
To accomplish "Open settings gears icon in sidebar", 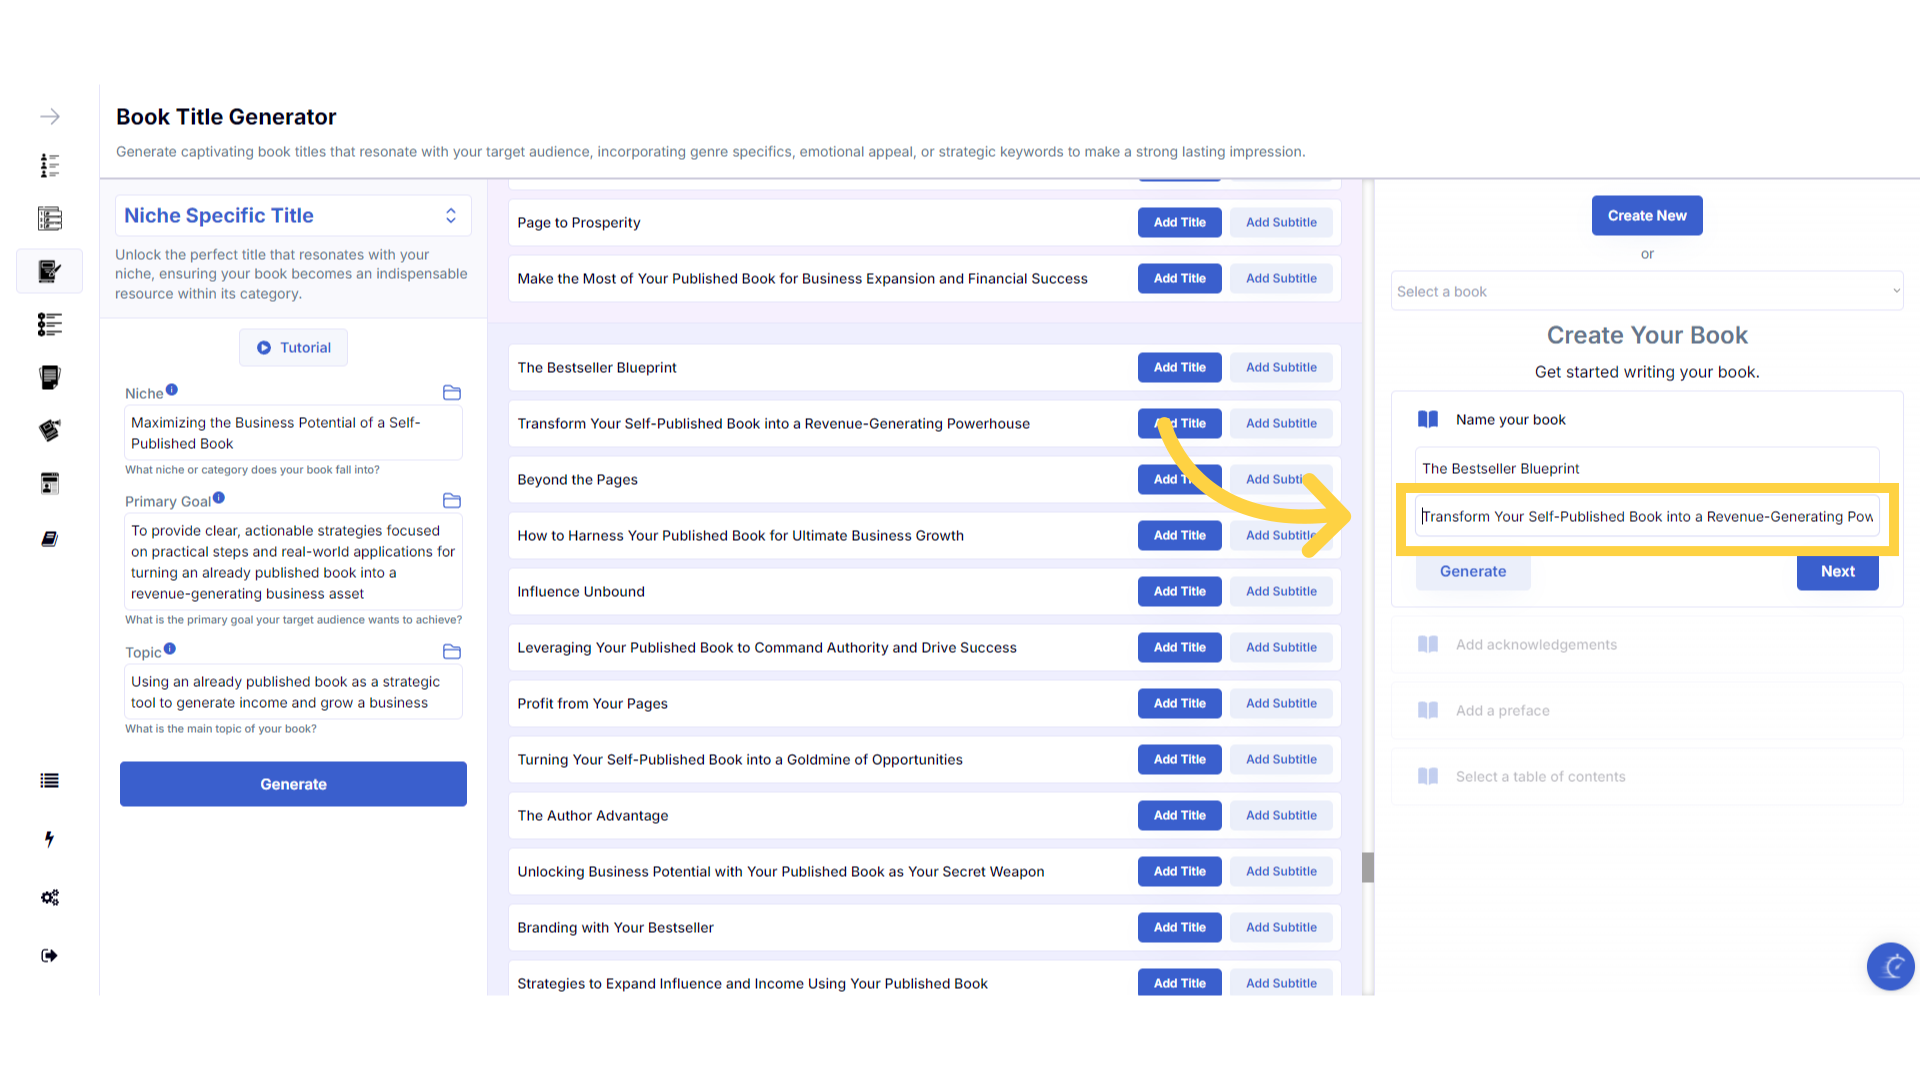I will [49, 897].
